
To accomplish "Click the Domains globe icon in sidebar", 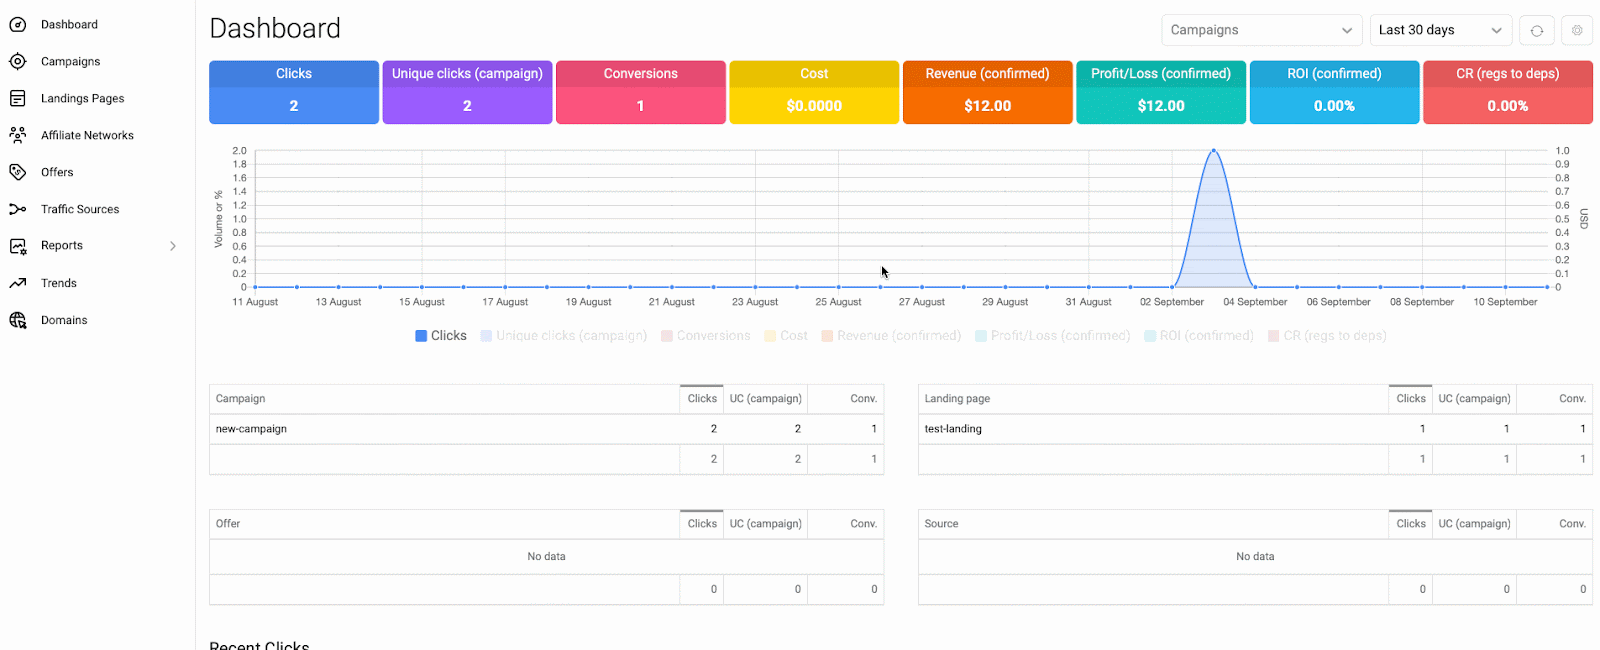I will pos(17,320).
